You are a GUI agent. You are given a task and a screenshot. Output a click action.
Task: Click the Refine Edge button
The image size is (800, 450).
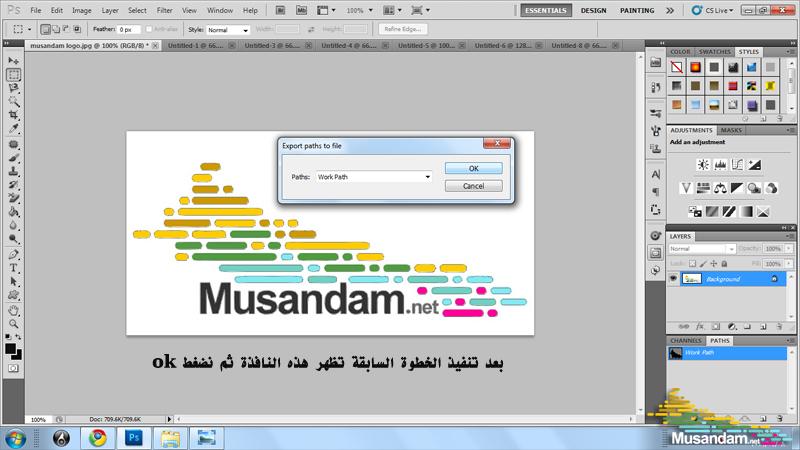click(x=403, y=29)
